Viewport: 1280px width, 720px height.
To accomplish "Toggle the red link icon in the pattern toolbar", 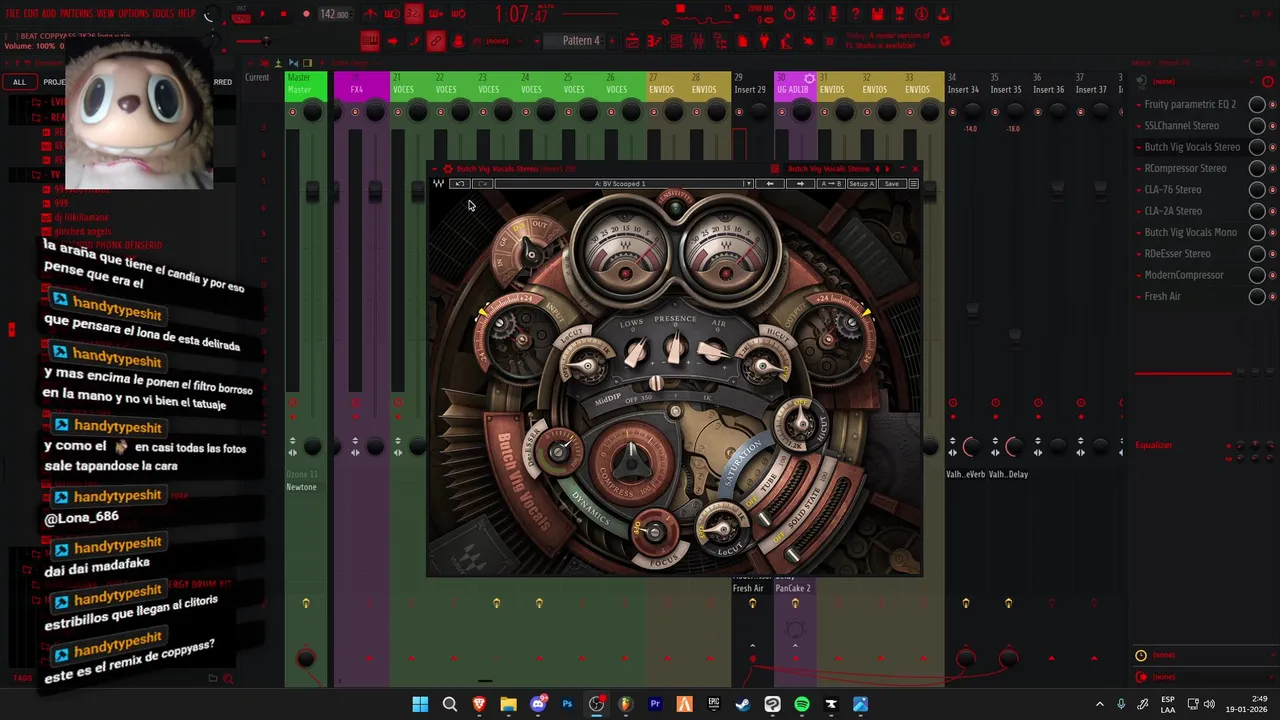I will point(436,41).
